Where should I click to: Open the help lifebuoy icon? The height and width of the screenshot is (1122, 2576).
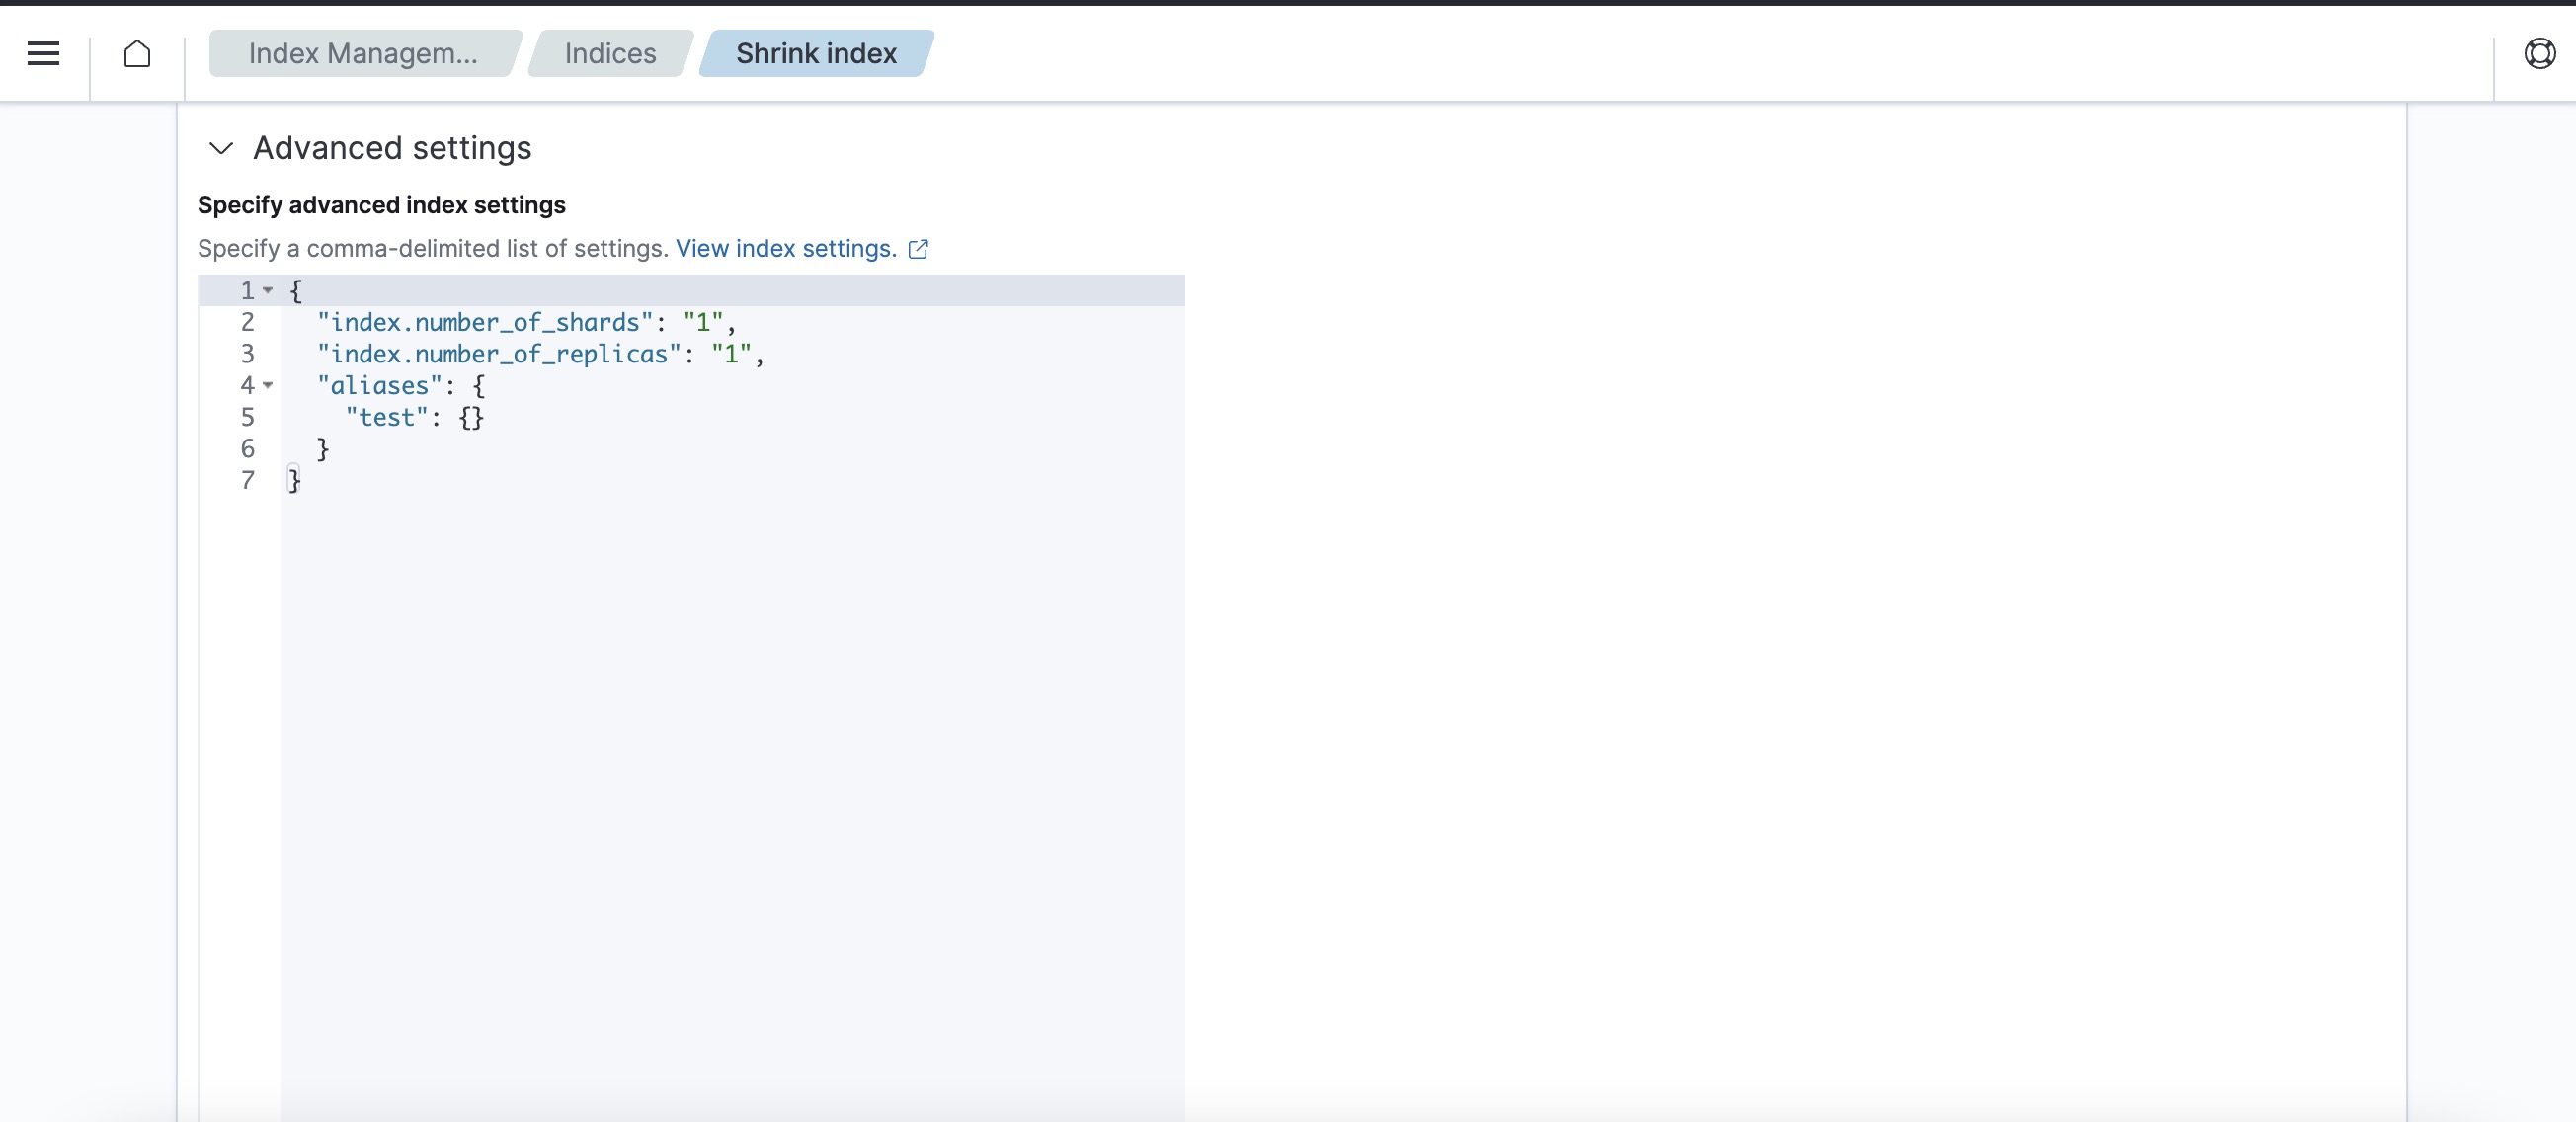(x=2539, y=53)
